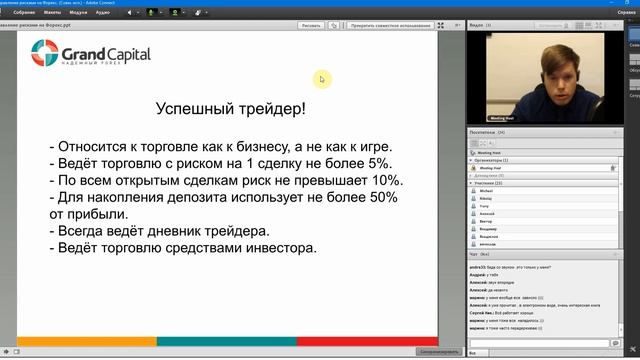Select attendee Nikolay
Image resolution: width=640 pixels, height=360 pixels.
click(x=543, y=198)
